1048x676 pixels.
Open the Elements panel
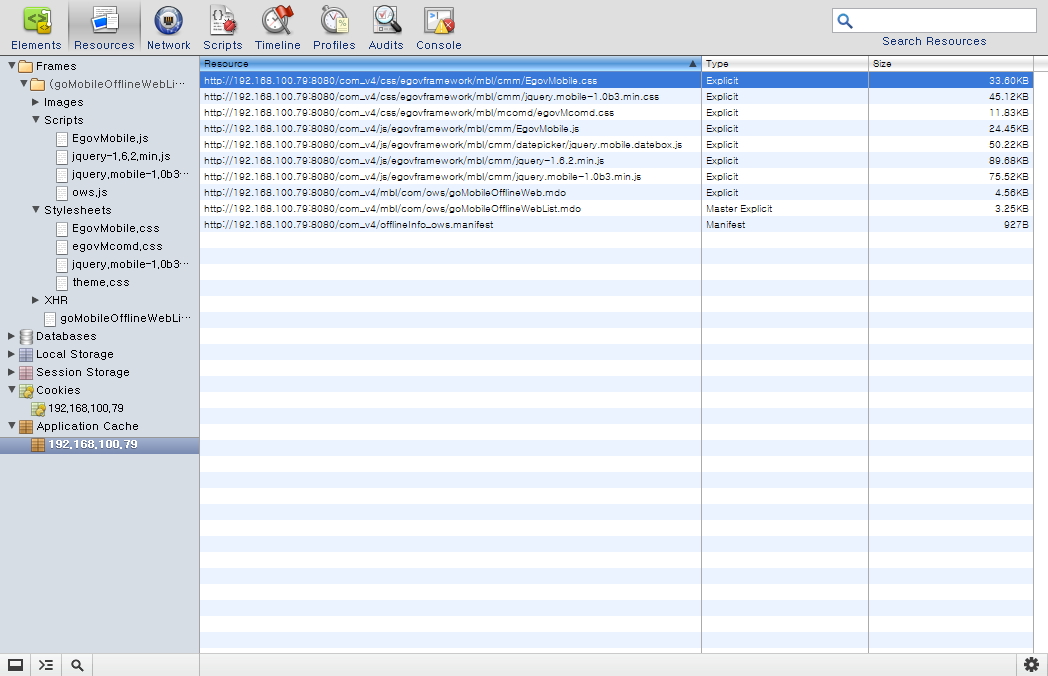point(36,27)
